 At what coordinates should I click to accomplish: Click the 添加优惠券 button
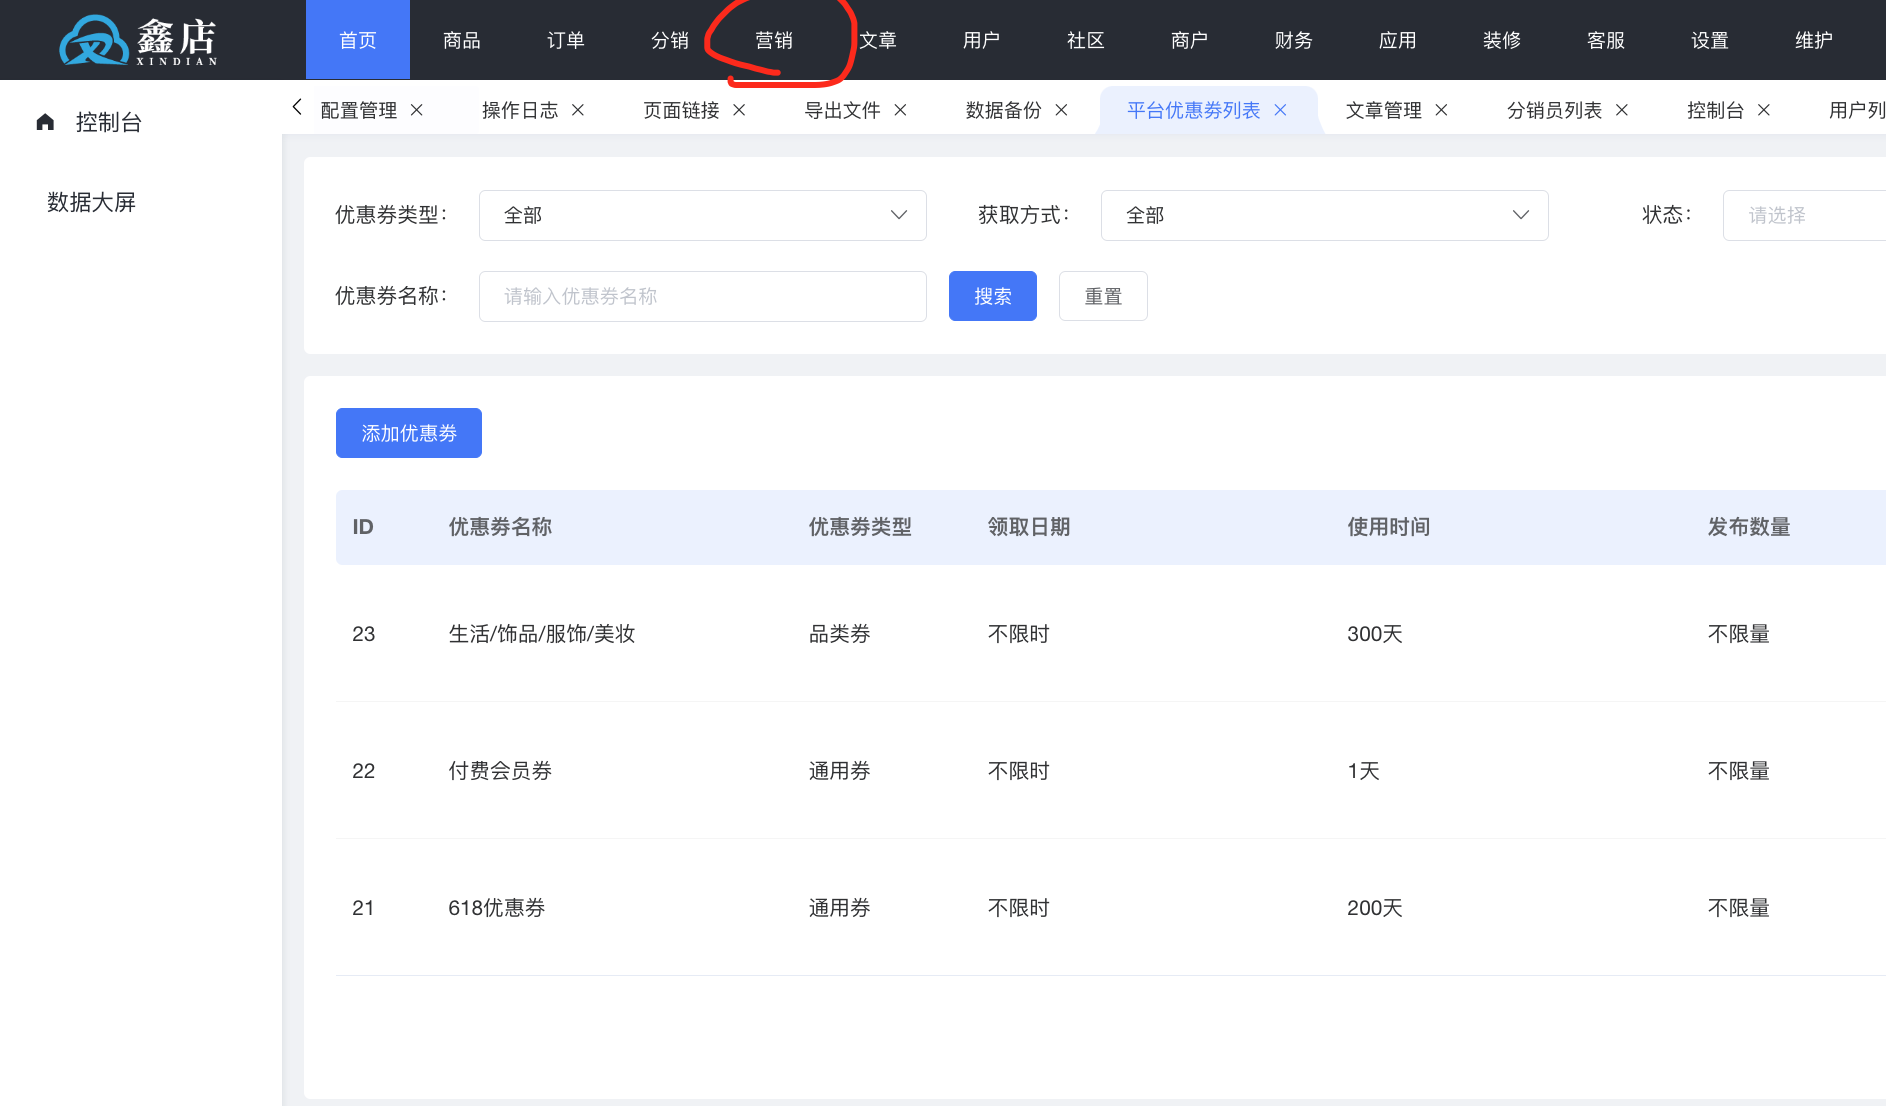pyautogui.click(x=409, y=433)
